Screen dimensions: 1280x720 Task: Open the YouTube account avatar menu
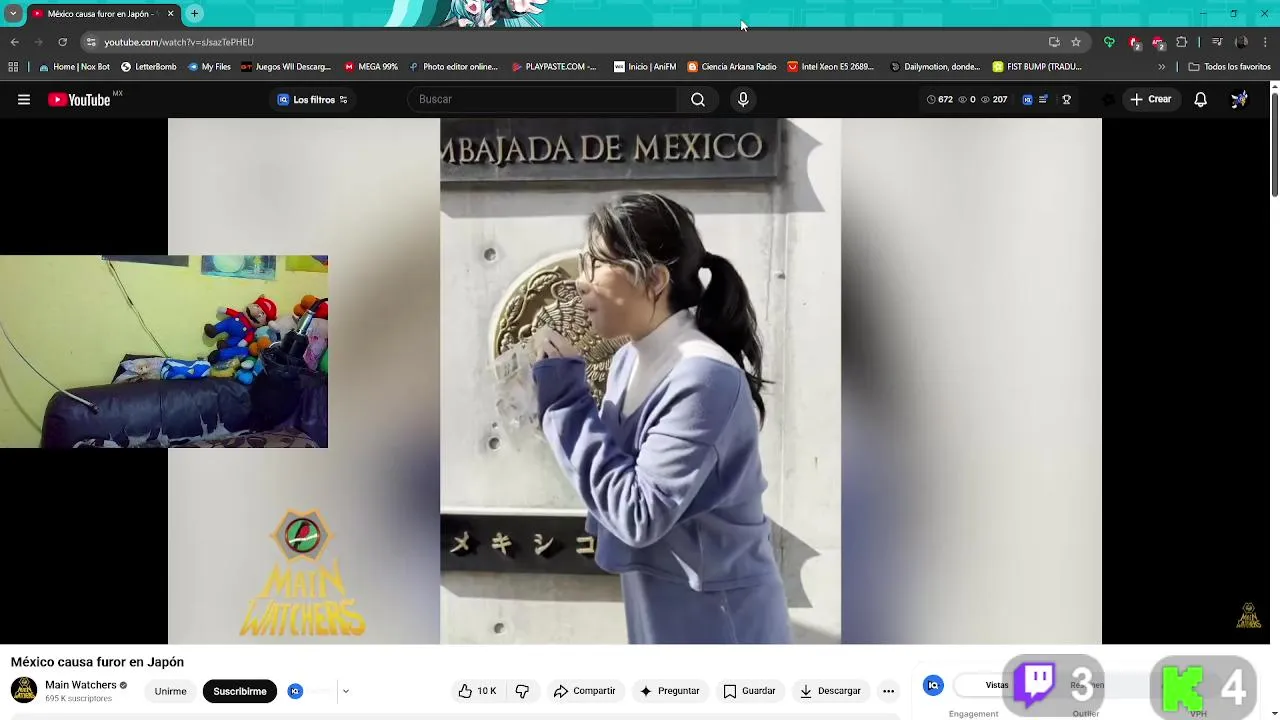1239,99
